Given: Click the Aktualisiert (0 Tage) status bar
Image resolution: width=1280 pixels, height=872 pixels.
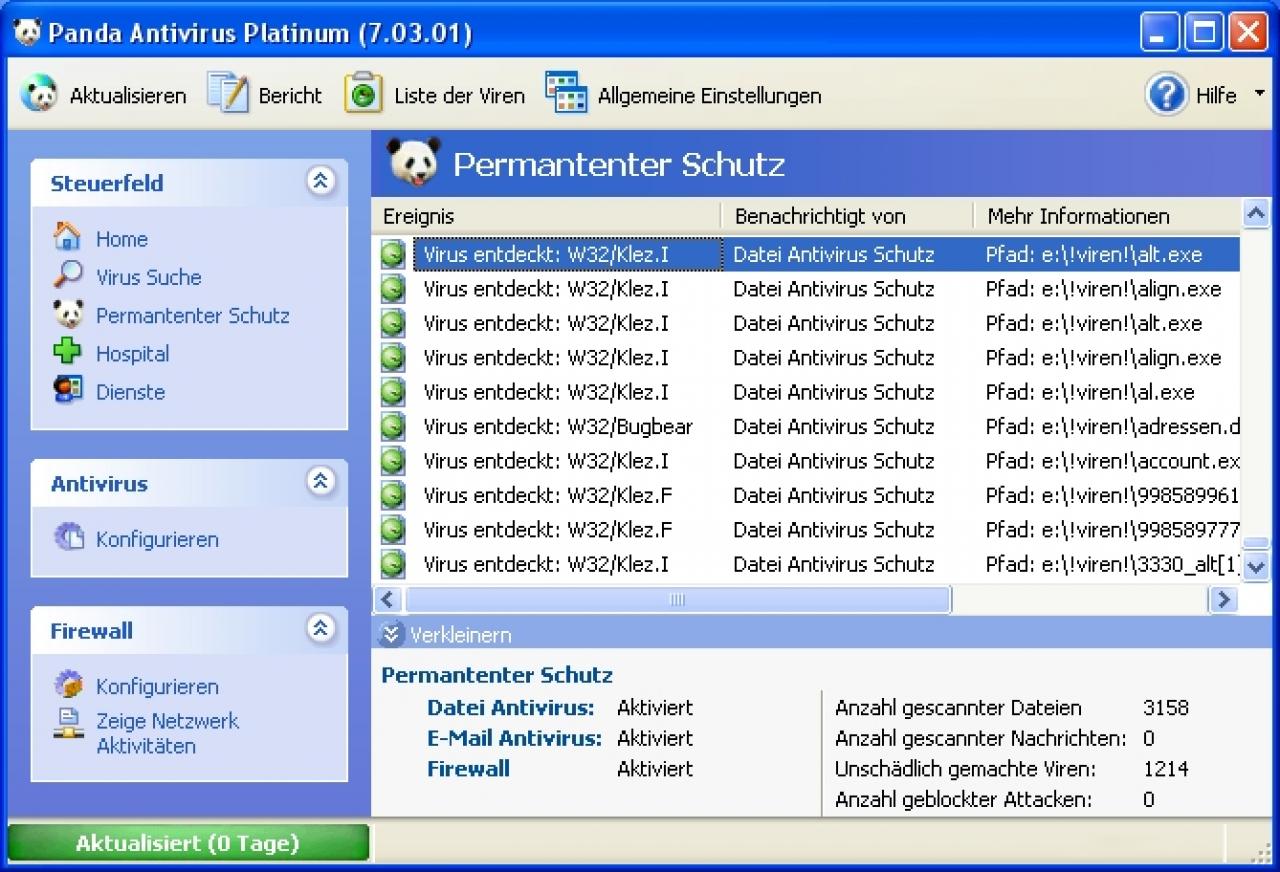Looking at the screenshot, I should click(188, 843).
